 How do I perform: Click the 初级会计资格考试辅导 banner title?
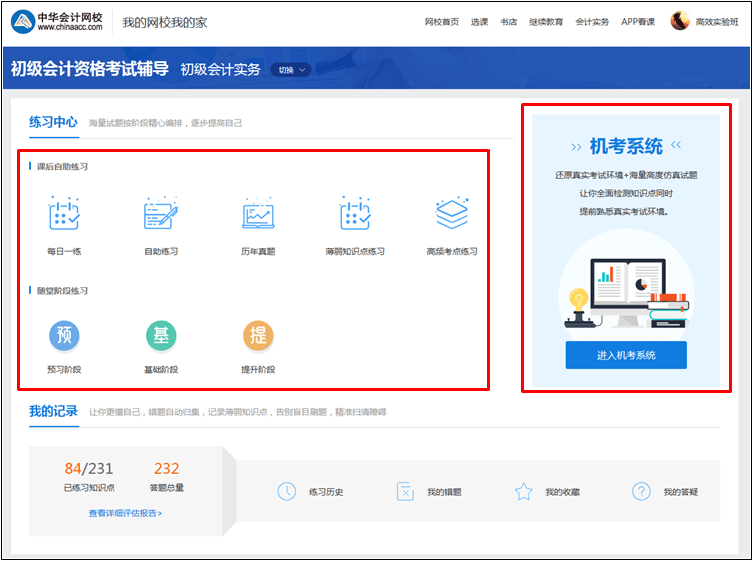pos(89,69)
